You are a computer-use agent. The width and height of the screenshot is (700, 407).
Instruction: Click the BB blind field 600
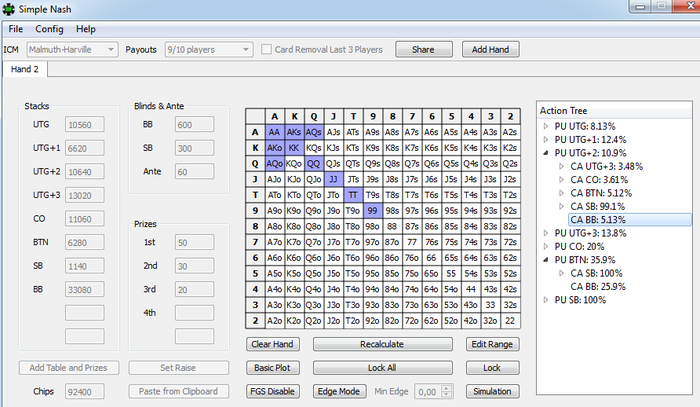194,125
